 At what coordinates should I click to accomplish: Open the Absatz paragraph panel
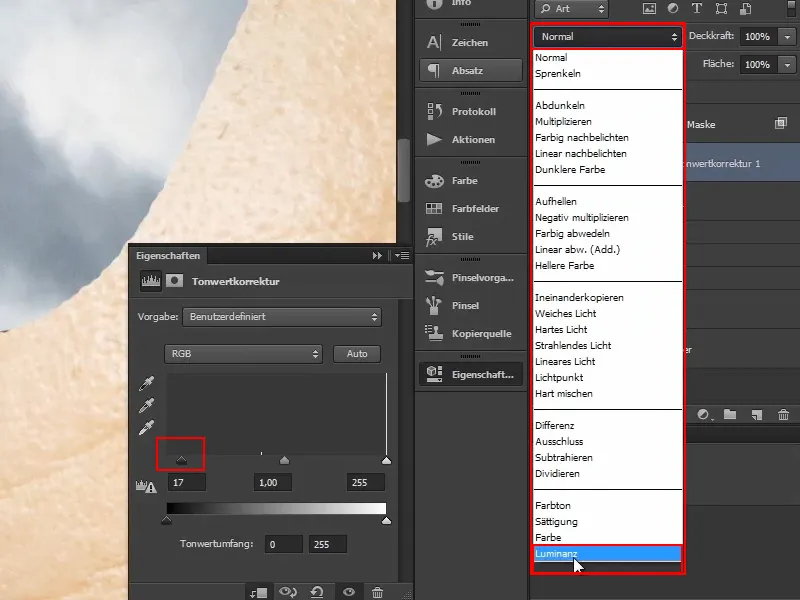470,70
